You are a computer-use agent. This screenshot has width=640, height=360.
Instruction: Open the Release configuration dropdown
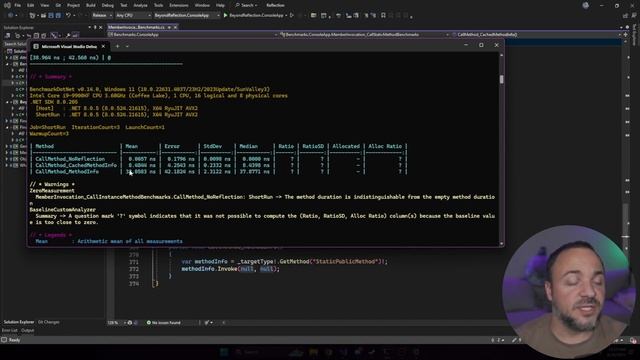click(x=102, y=15)
